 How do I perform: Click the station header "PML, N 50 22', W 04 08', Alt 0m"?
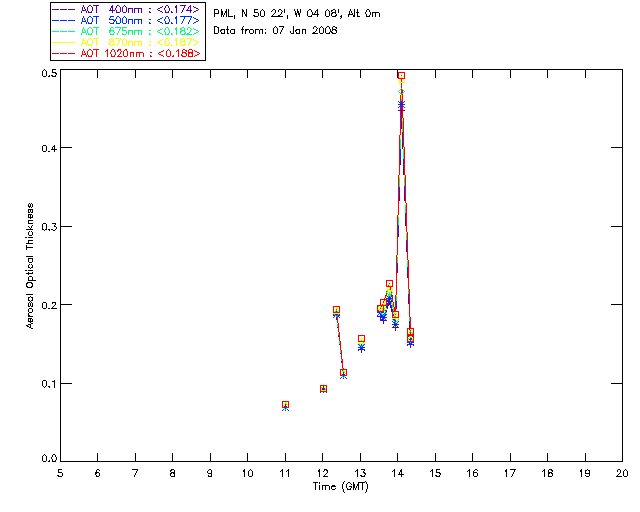tap(297, 14)
